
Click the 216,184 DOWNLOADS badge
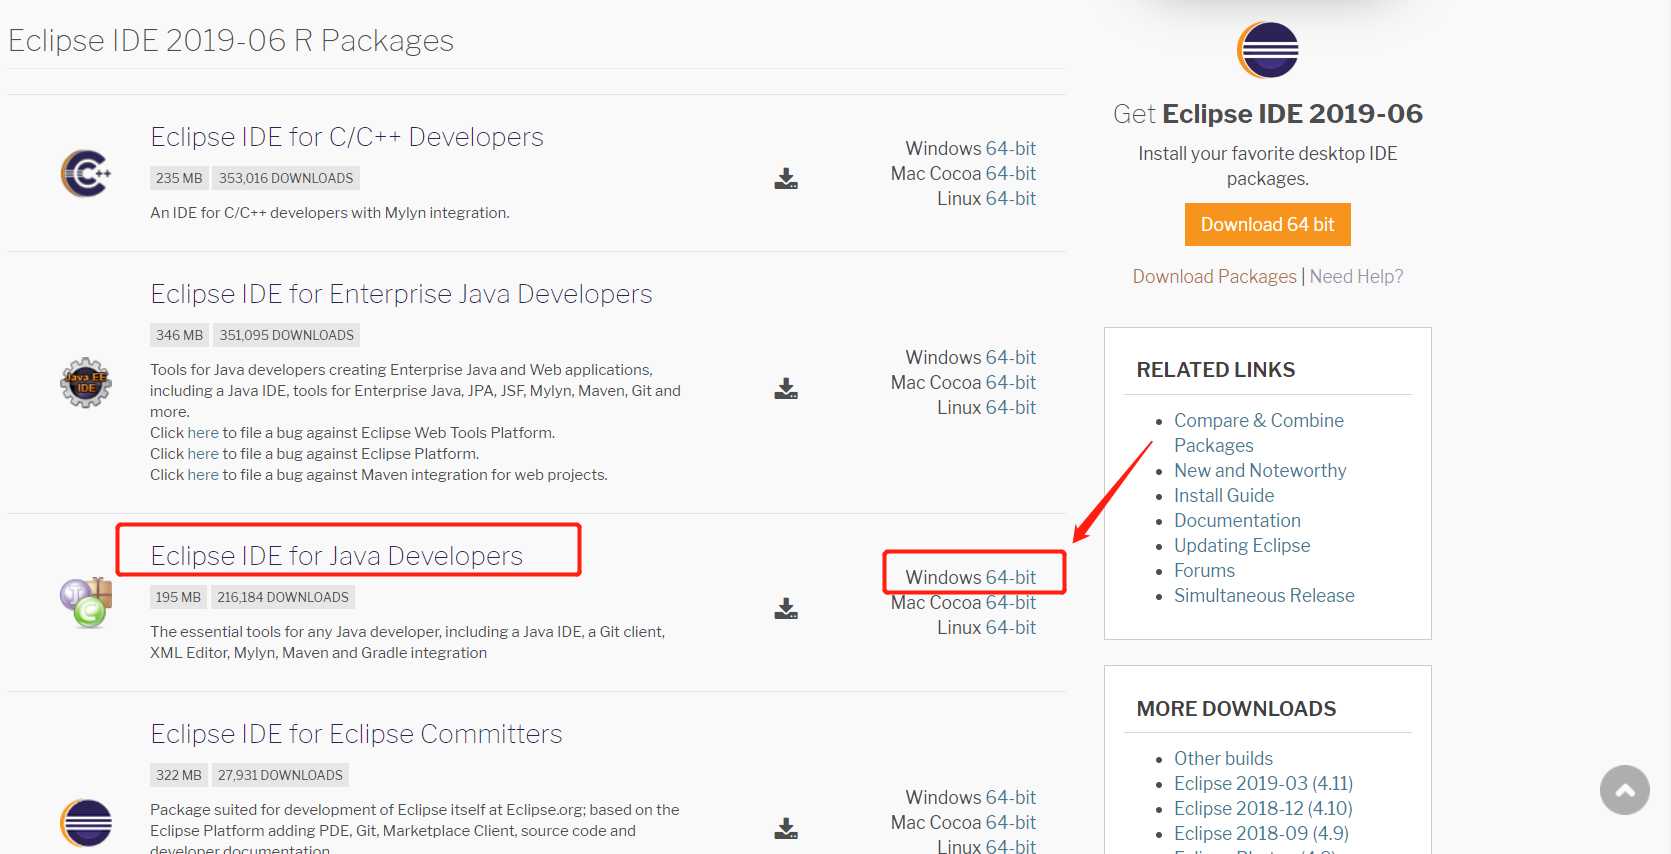[x=283, y=597]
